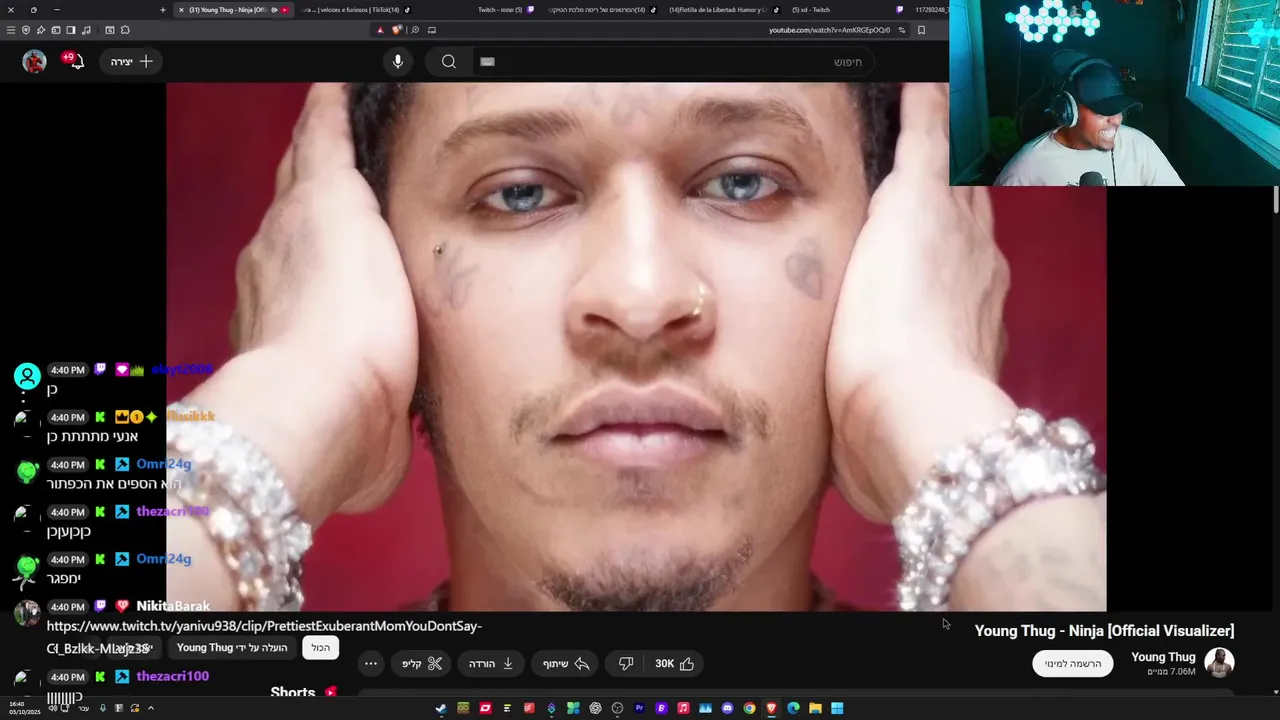Open the keyboard icon in search box

(487, 62)
